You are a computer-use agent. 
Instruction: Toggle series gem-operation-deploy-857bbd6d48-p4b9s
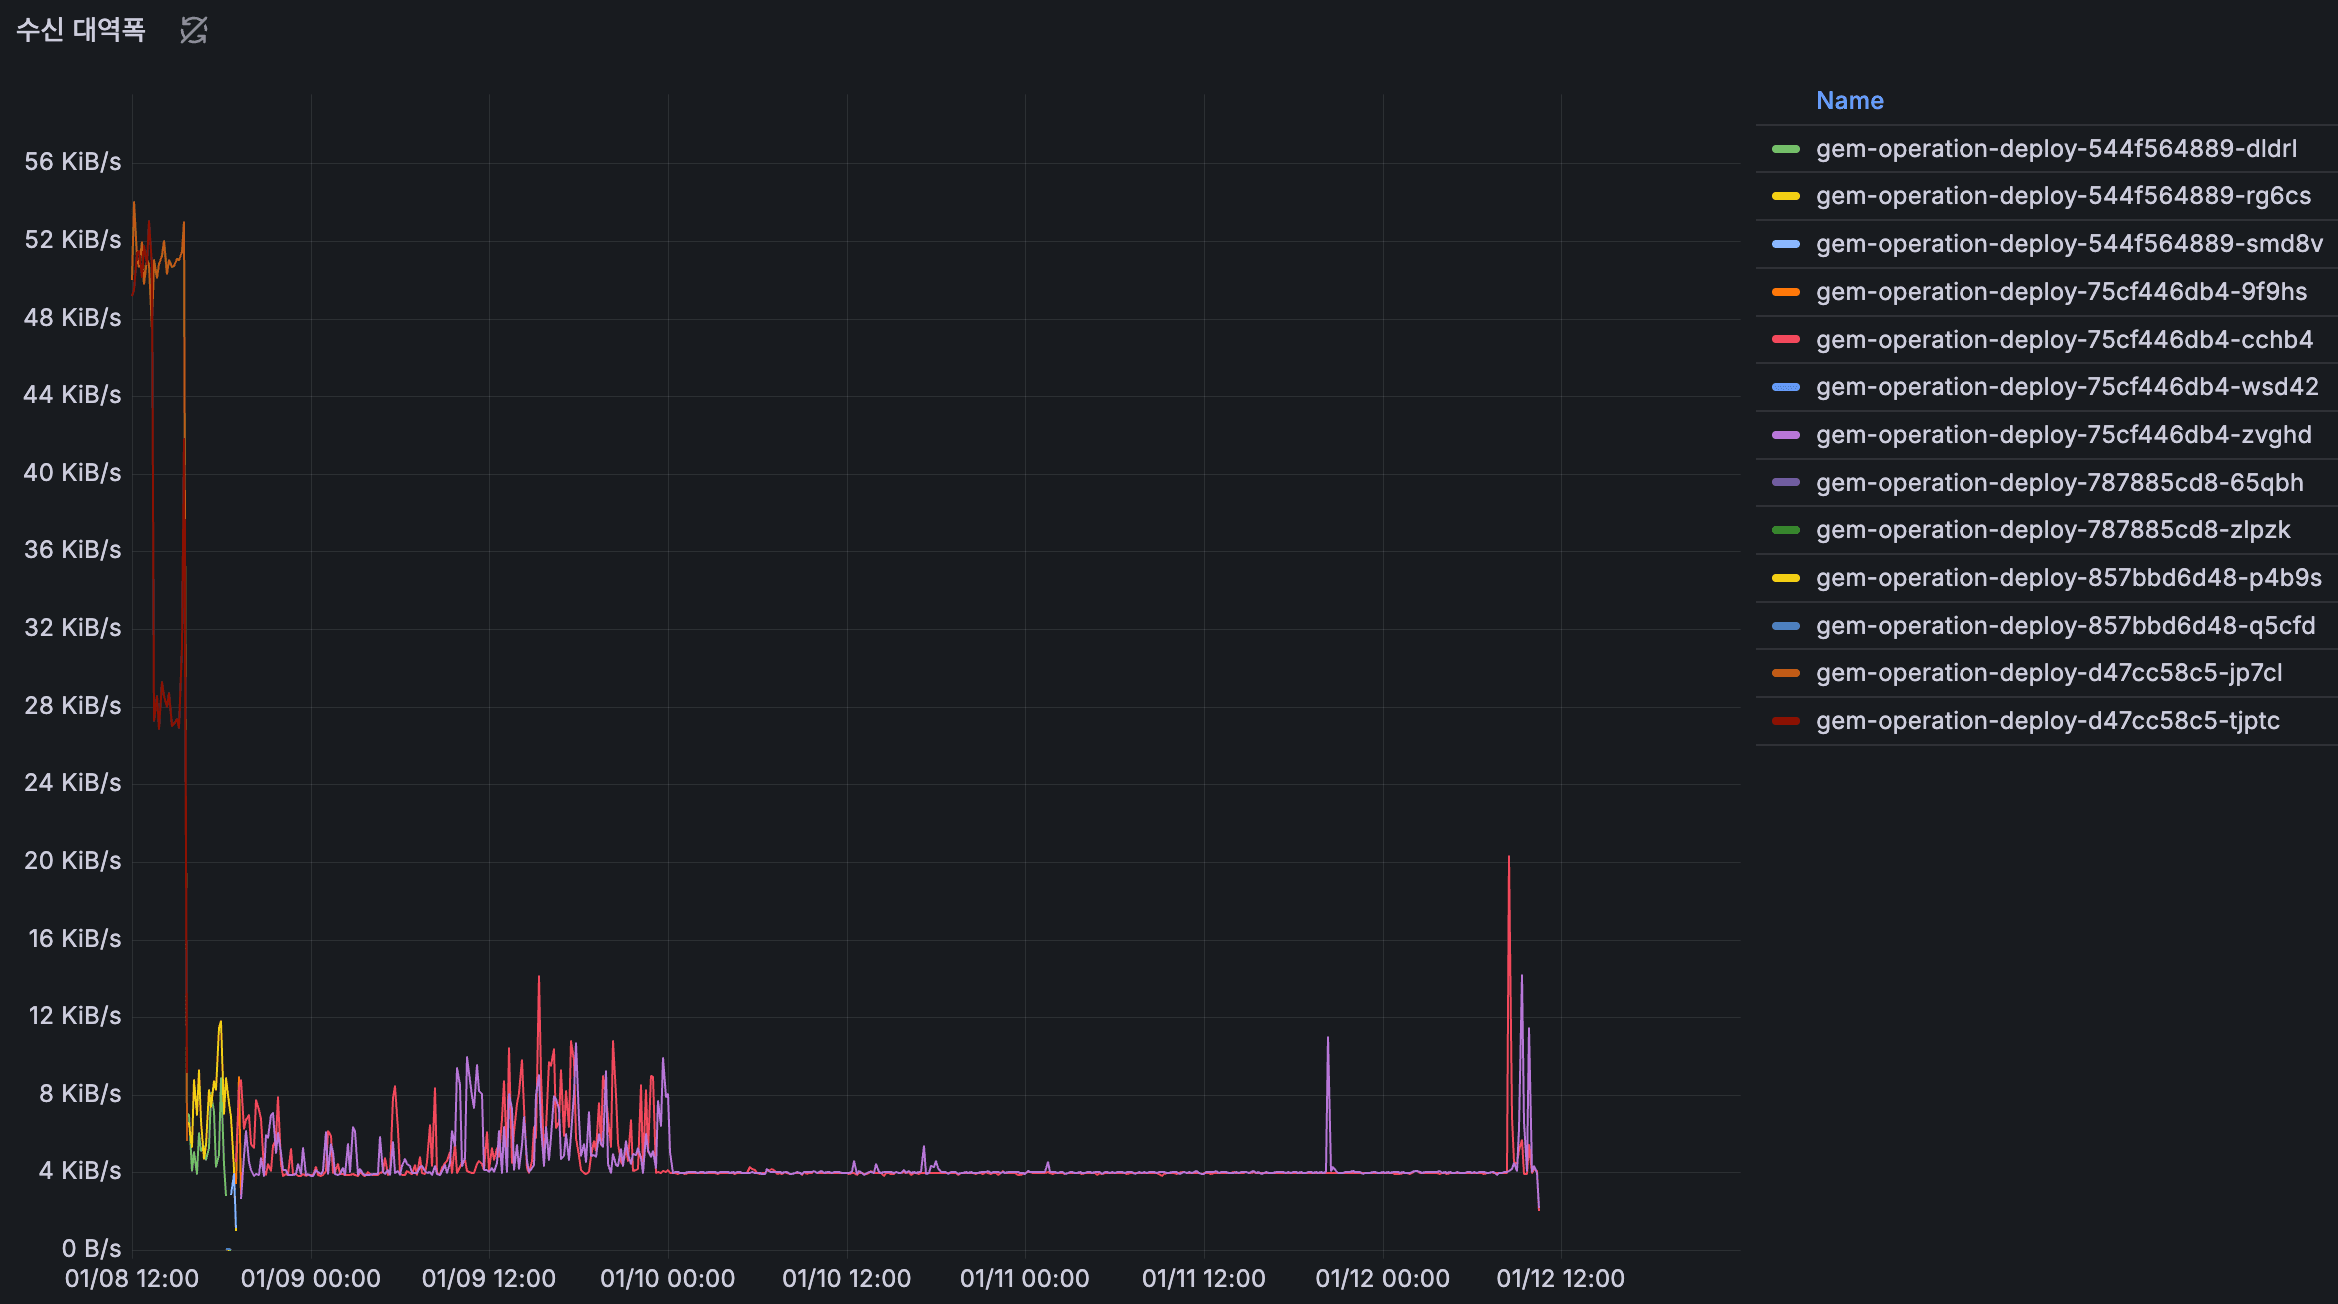pyautogui.click(x=2068, y=578)
